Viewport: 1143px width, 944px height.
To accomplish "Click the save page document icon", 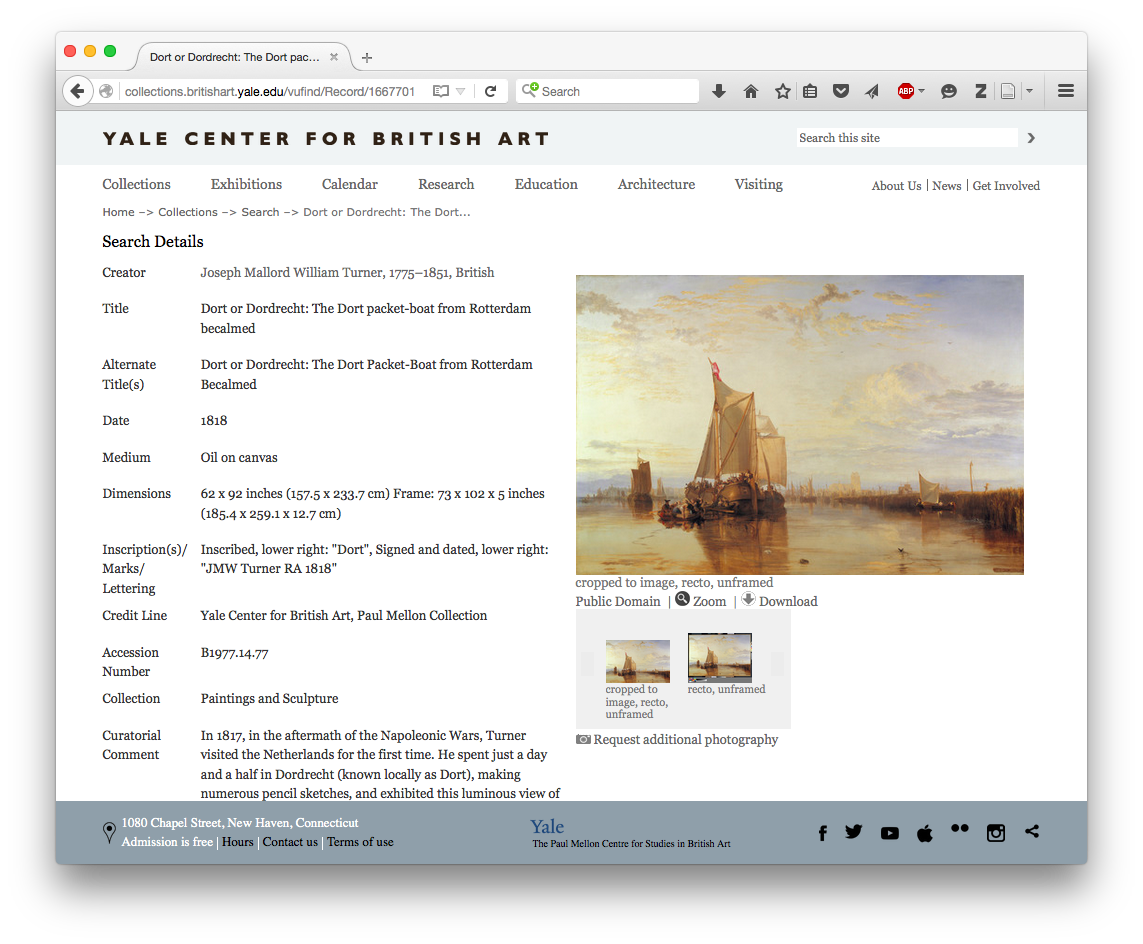I will pyautogui.click(x=1008, y=91).
